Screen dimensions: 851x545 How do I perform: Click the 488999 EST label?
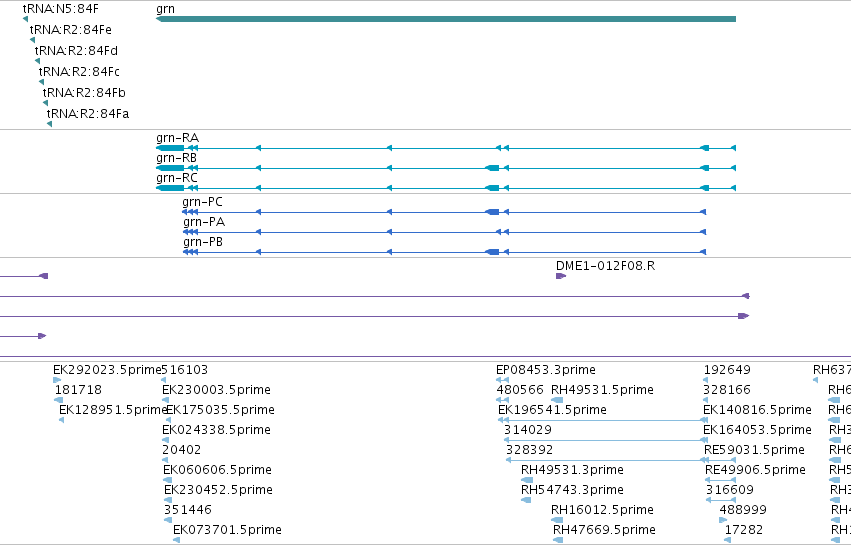(743, 510)
